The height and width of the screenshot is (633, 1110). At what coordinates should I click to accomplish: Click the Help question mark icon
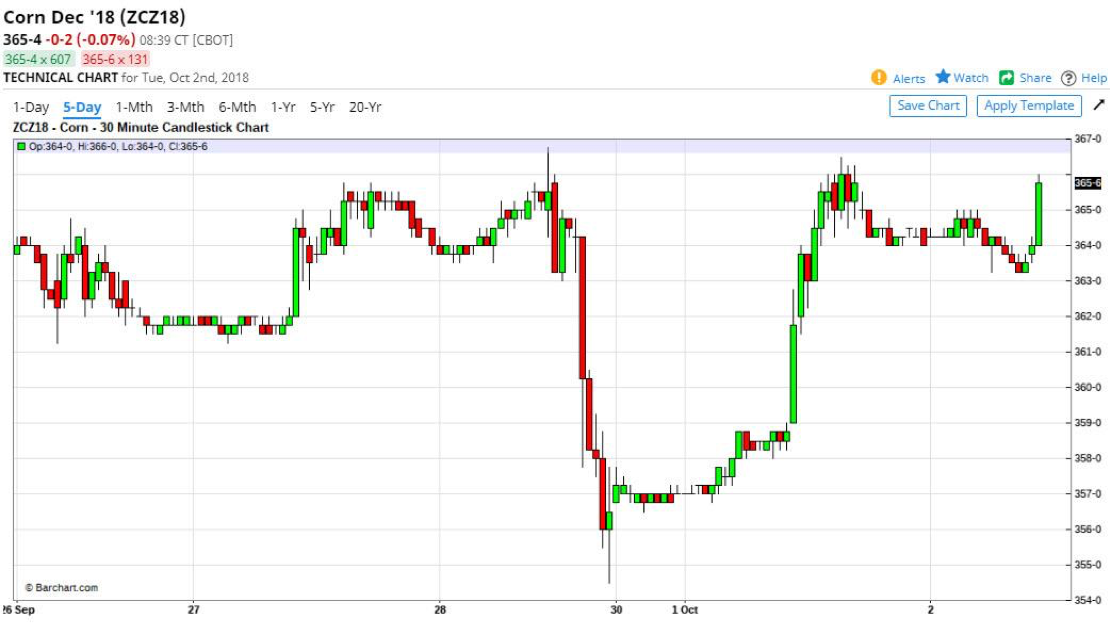[x=1068, y=78]
